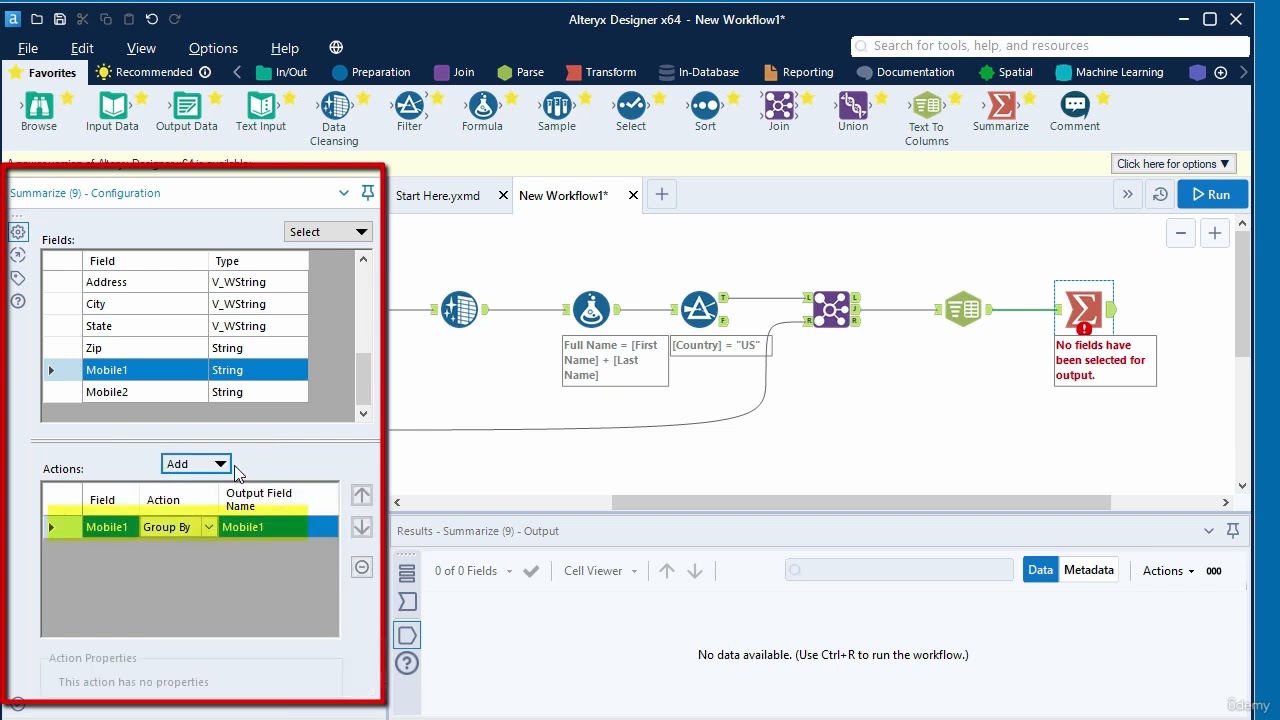1280x720 pixels.
Task: Open the annotation tag tab
Action: 18,278
